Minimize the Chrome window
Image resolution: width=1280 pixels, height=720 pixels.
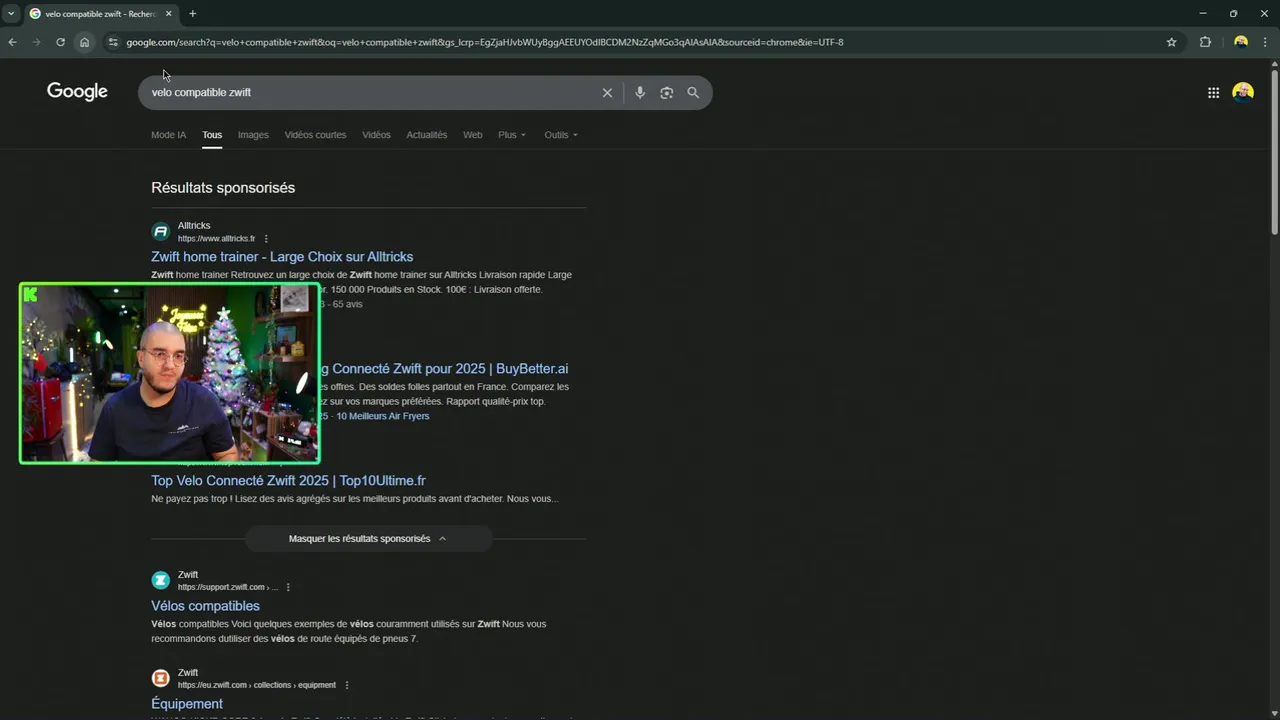[1202, 14]
